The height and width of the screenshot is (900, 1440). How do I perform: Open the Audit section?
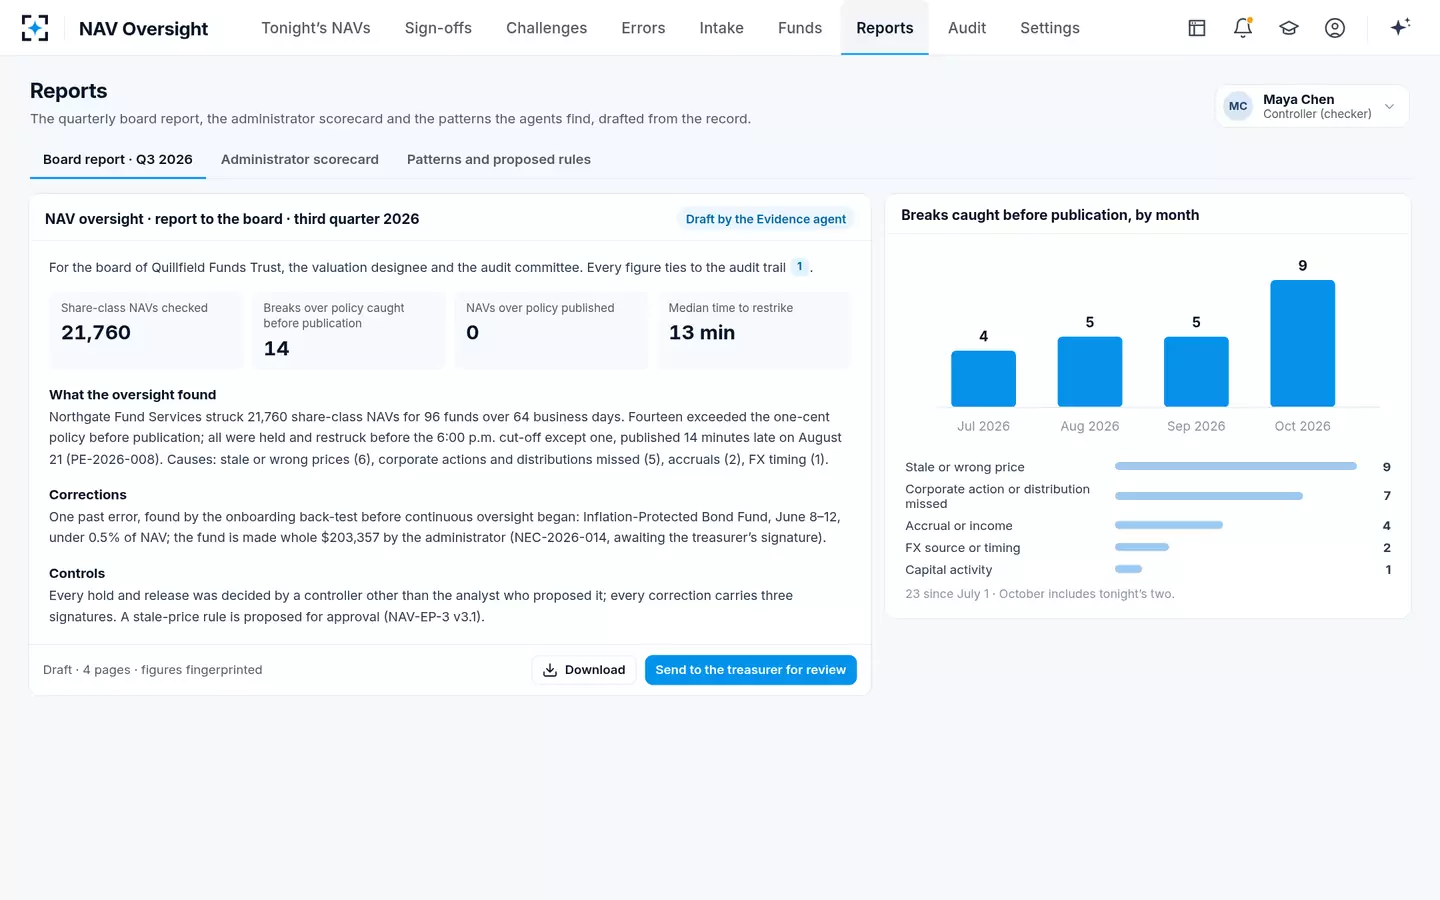(x=967, y=28)
